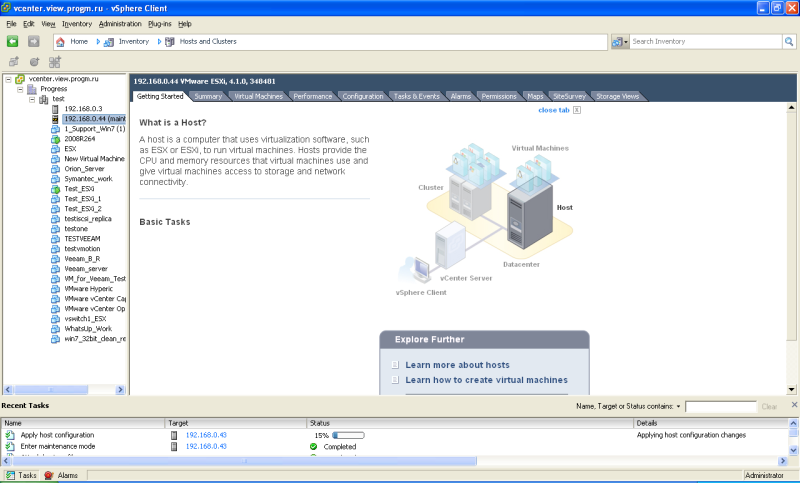Click the first toolbar icon under navigation arrows
800x483 pixels.
pyautogui.click(x=14, y=62)
